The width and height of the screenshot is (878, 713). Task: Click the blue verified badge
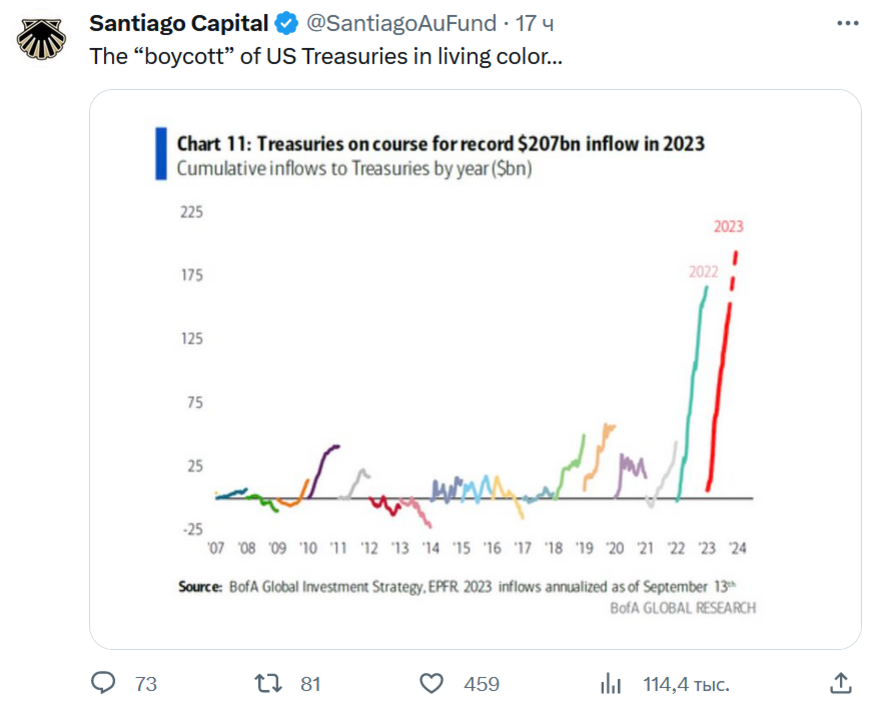tap(286, 23)
